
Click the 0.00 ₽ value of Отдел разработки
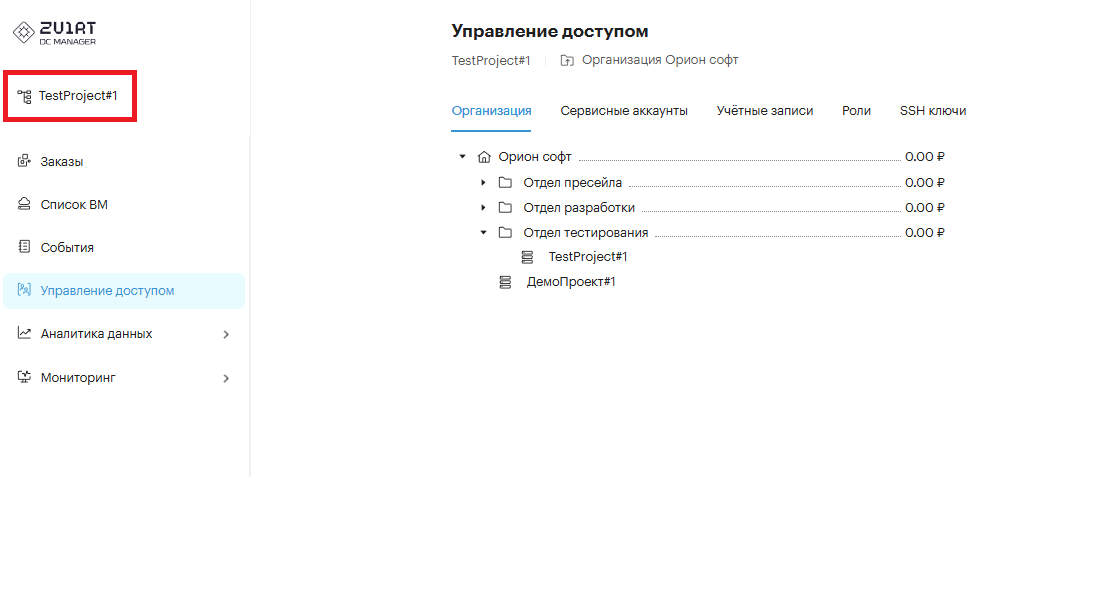(x=924, y=208)
